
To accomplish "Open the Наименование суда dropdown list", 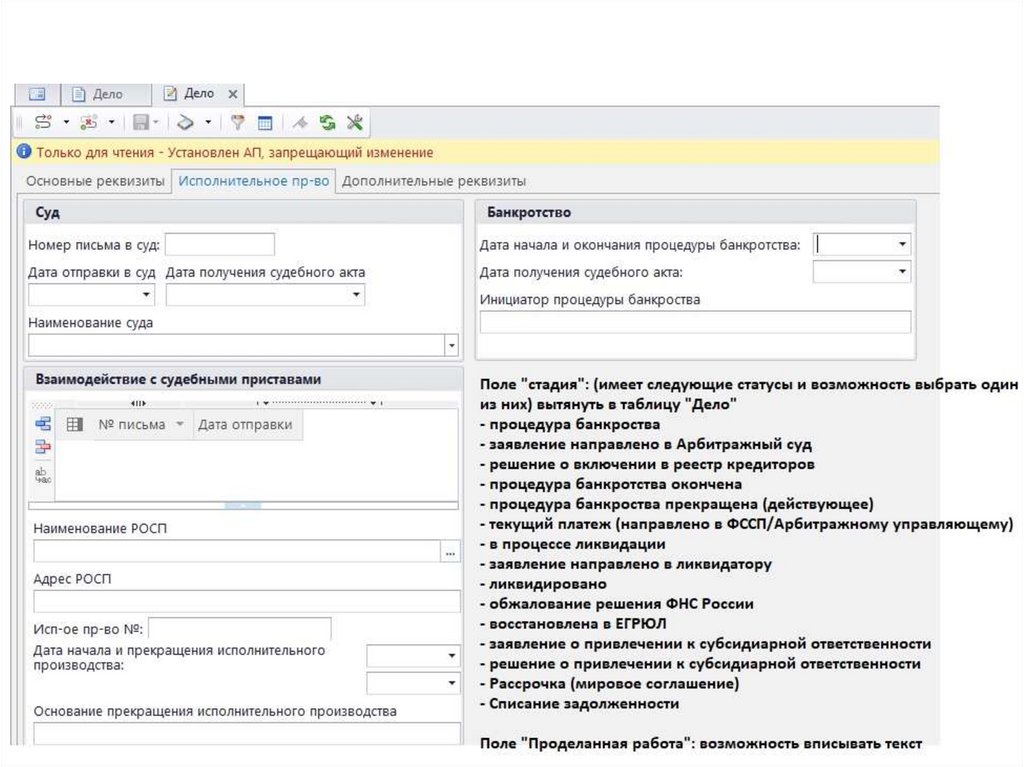I will pos(451,345).
